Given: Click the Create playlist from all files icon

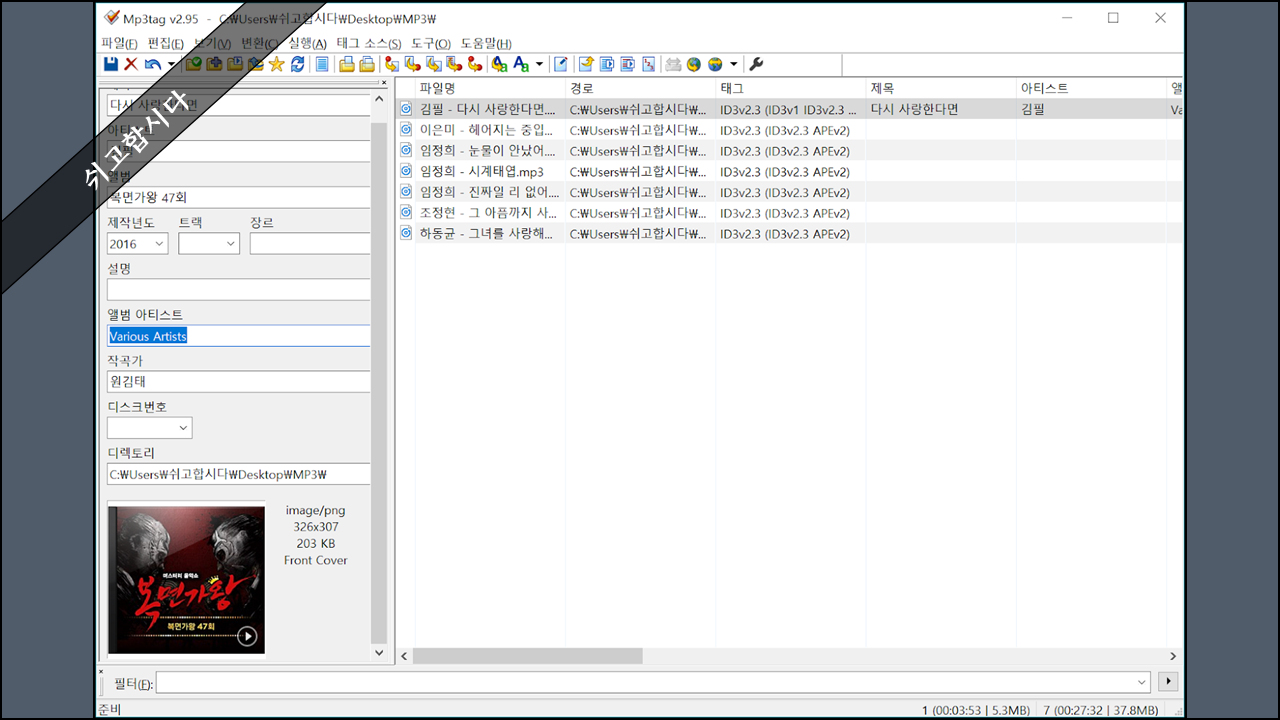Looking at the screenshot, I should (x=607, y=64).
